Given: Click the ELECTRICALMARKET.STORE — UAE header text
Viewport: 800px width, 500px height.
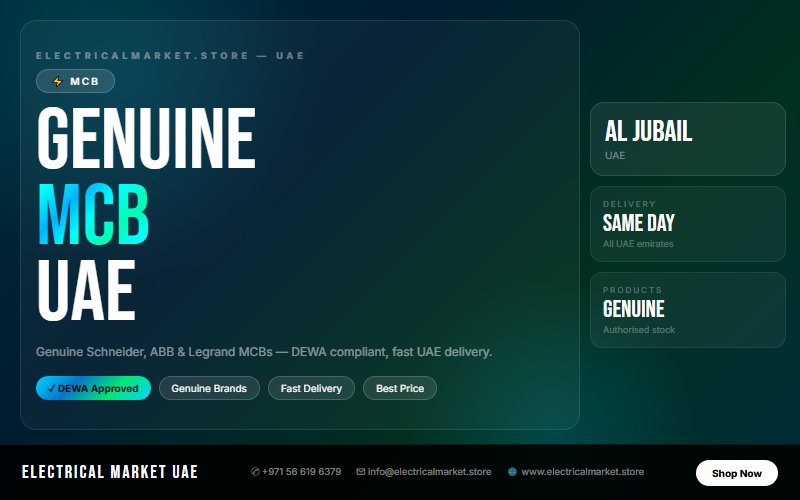Looking at the screenshot, I should (170, 56).
